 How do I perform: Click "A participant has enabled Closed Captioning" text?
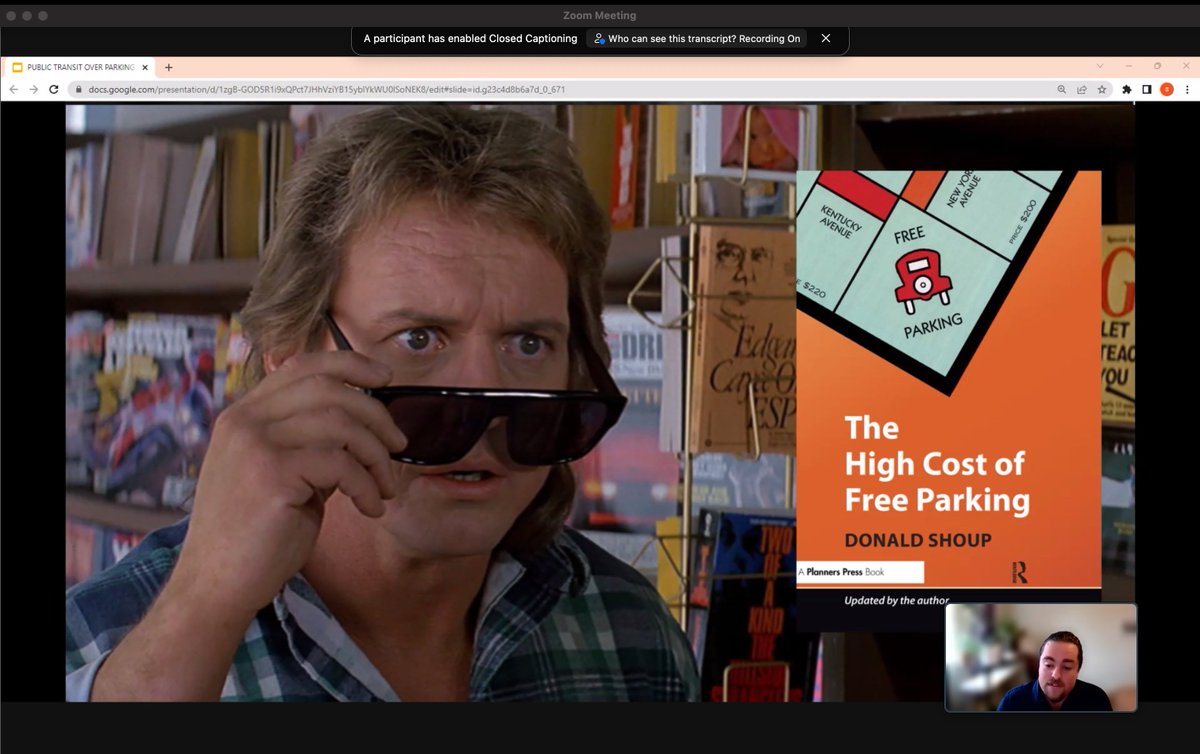click(470, 38)
